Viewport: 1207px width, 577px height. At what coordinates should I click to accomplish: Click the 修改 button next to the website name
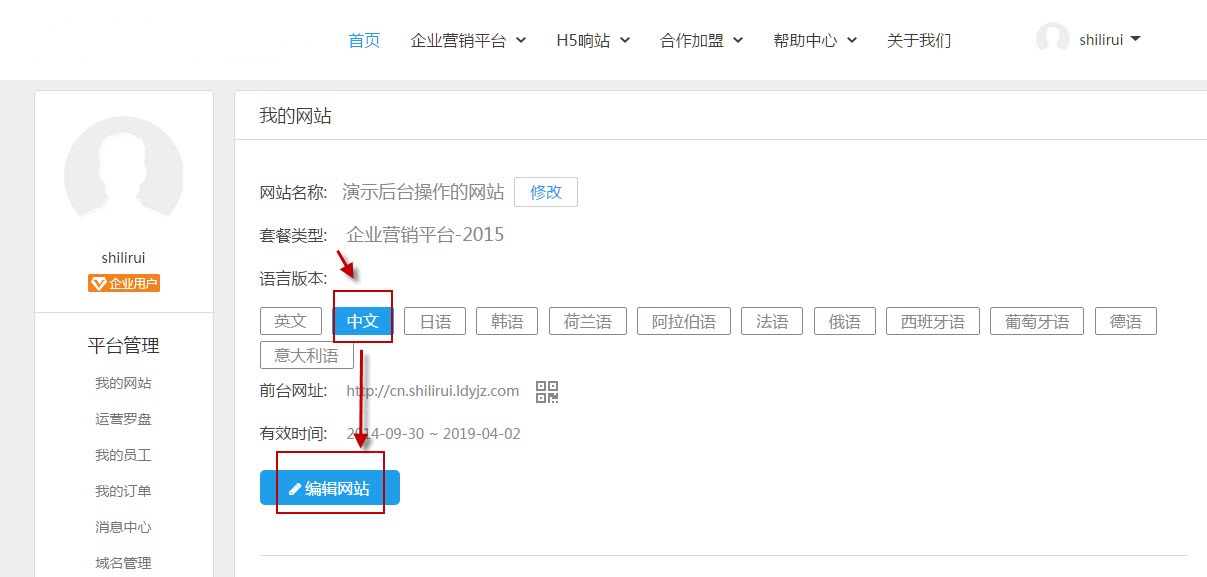[546, 192]
